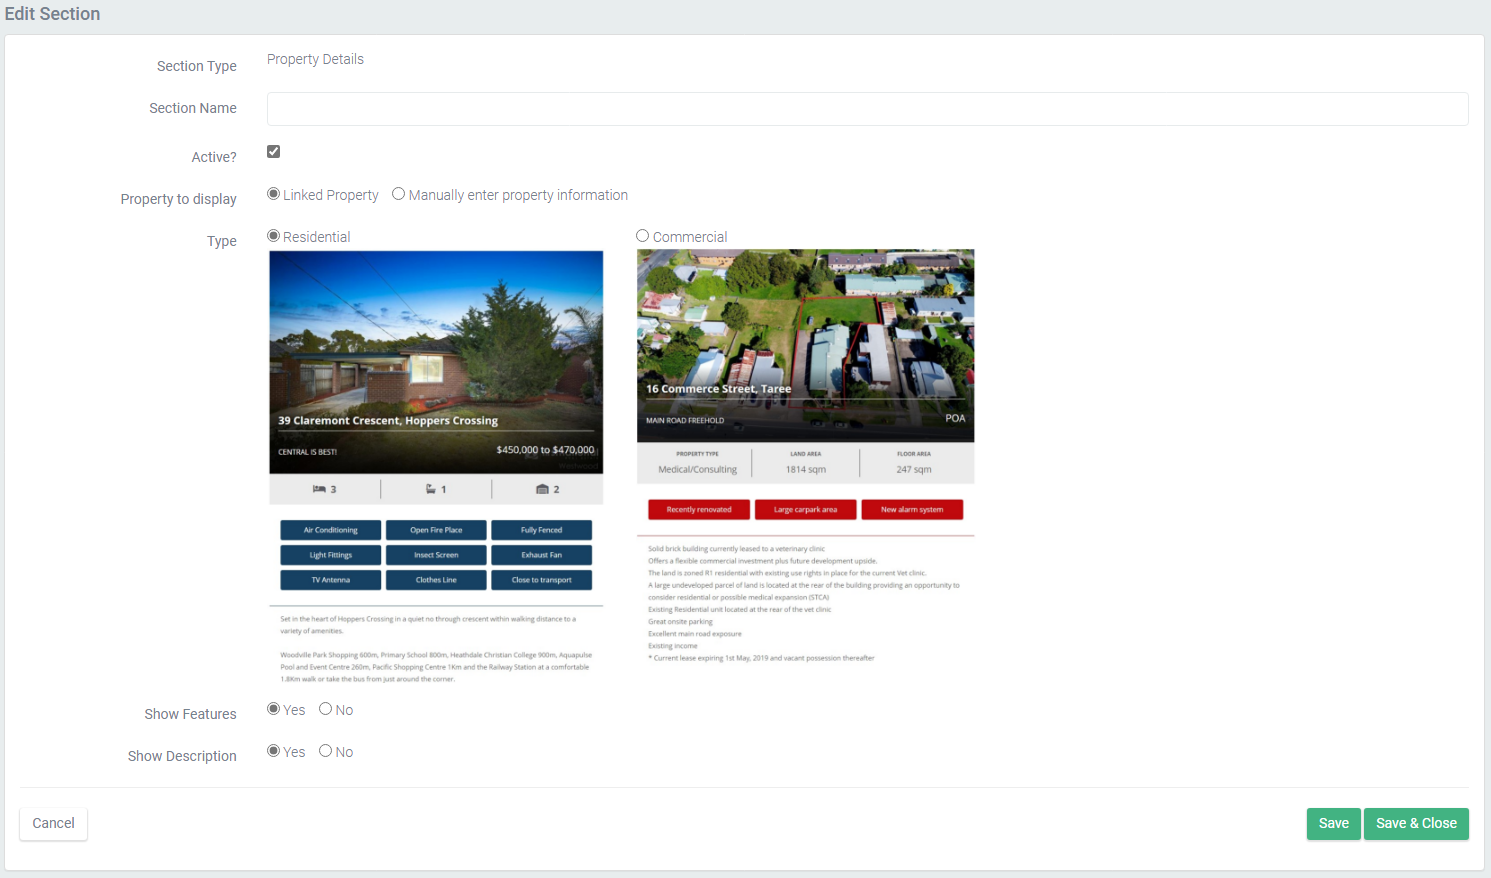This screenshot has height=878, width=1491.
Task: Click the blue Air Conditioning feature tag
Action: pyautogui.click(x=330, y=530)
